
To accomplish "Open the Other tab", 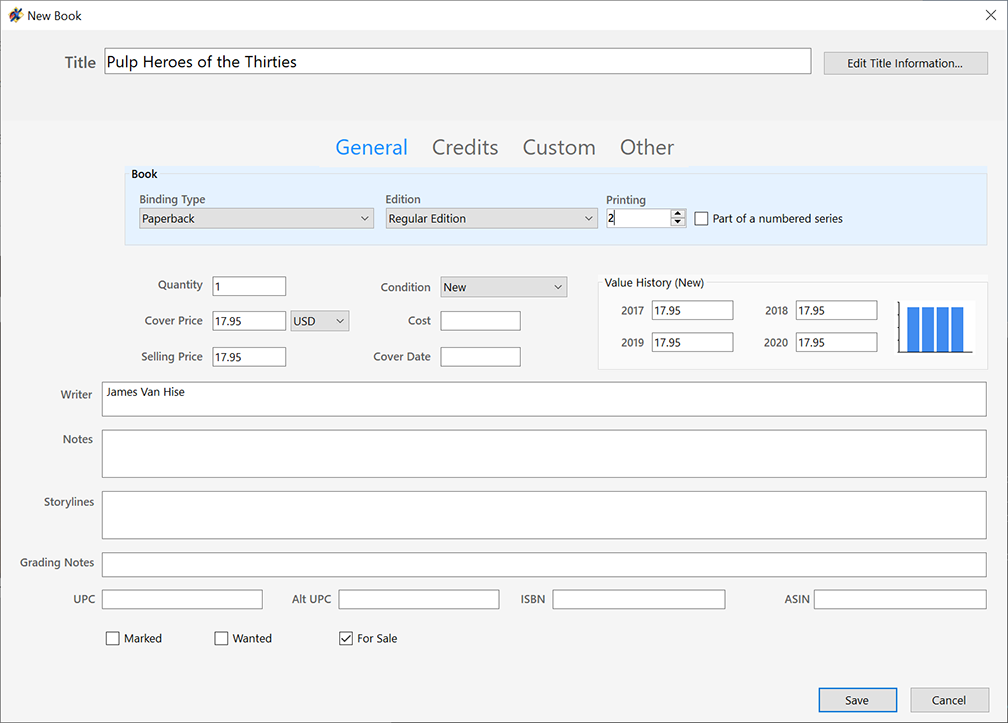I will [x=647, y=147].
